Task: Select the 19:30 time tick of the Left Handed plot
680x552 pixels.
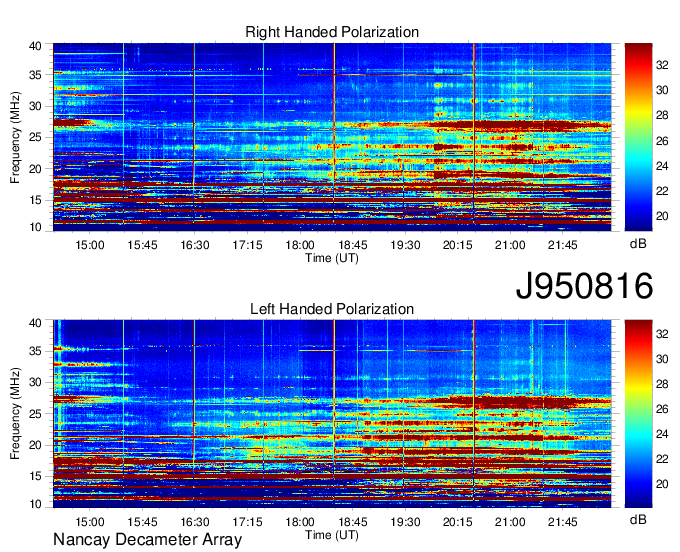Action: 405,522
